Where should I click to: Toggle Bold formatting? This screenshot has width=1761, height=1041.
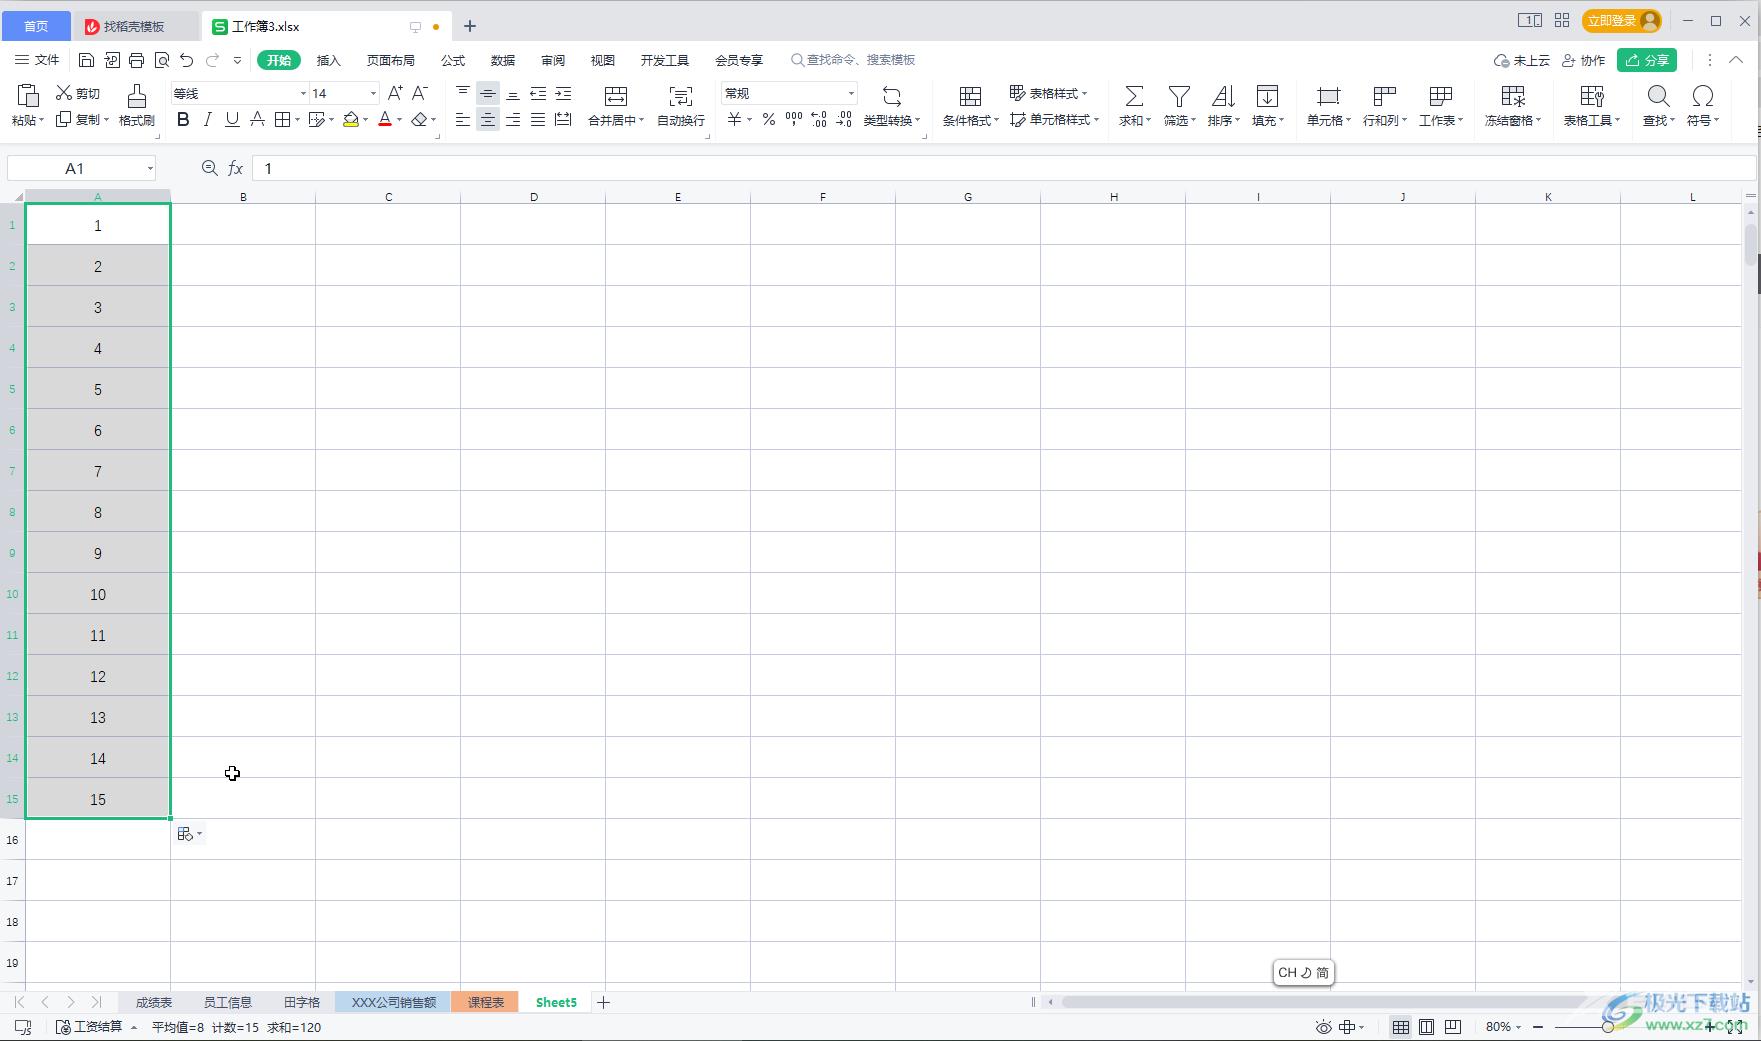point(182,120)
